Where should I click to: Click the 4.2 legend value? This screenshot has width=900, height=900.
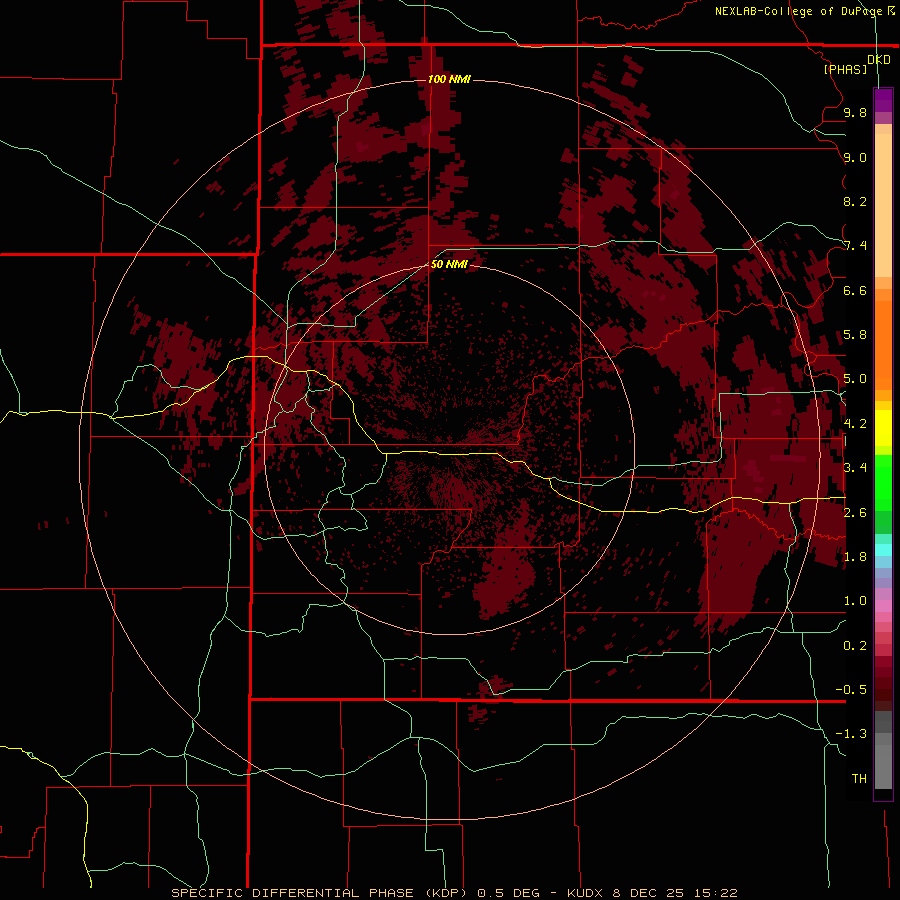pos(855,424)
